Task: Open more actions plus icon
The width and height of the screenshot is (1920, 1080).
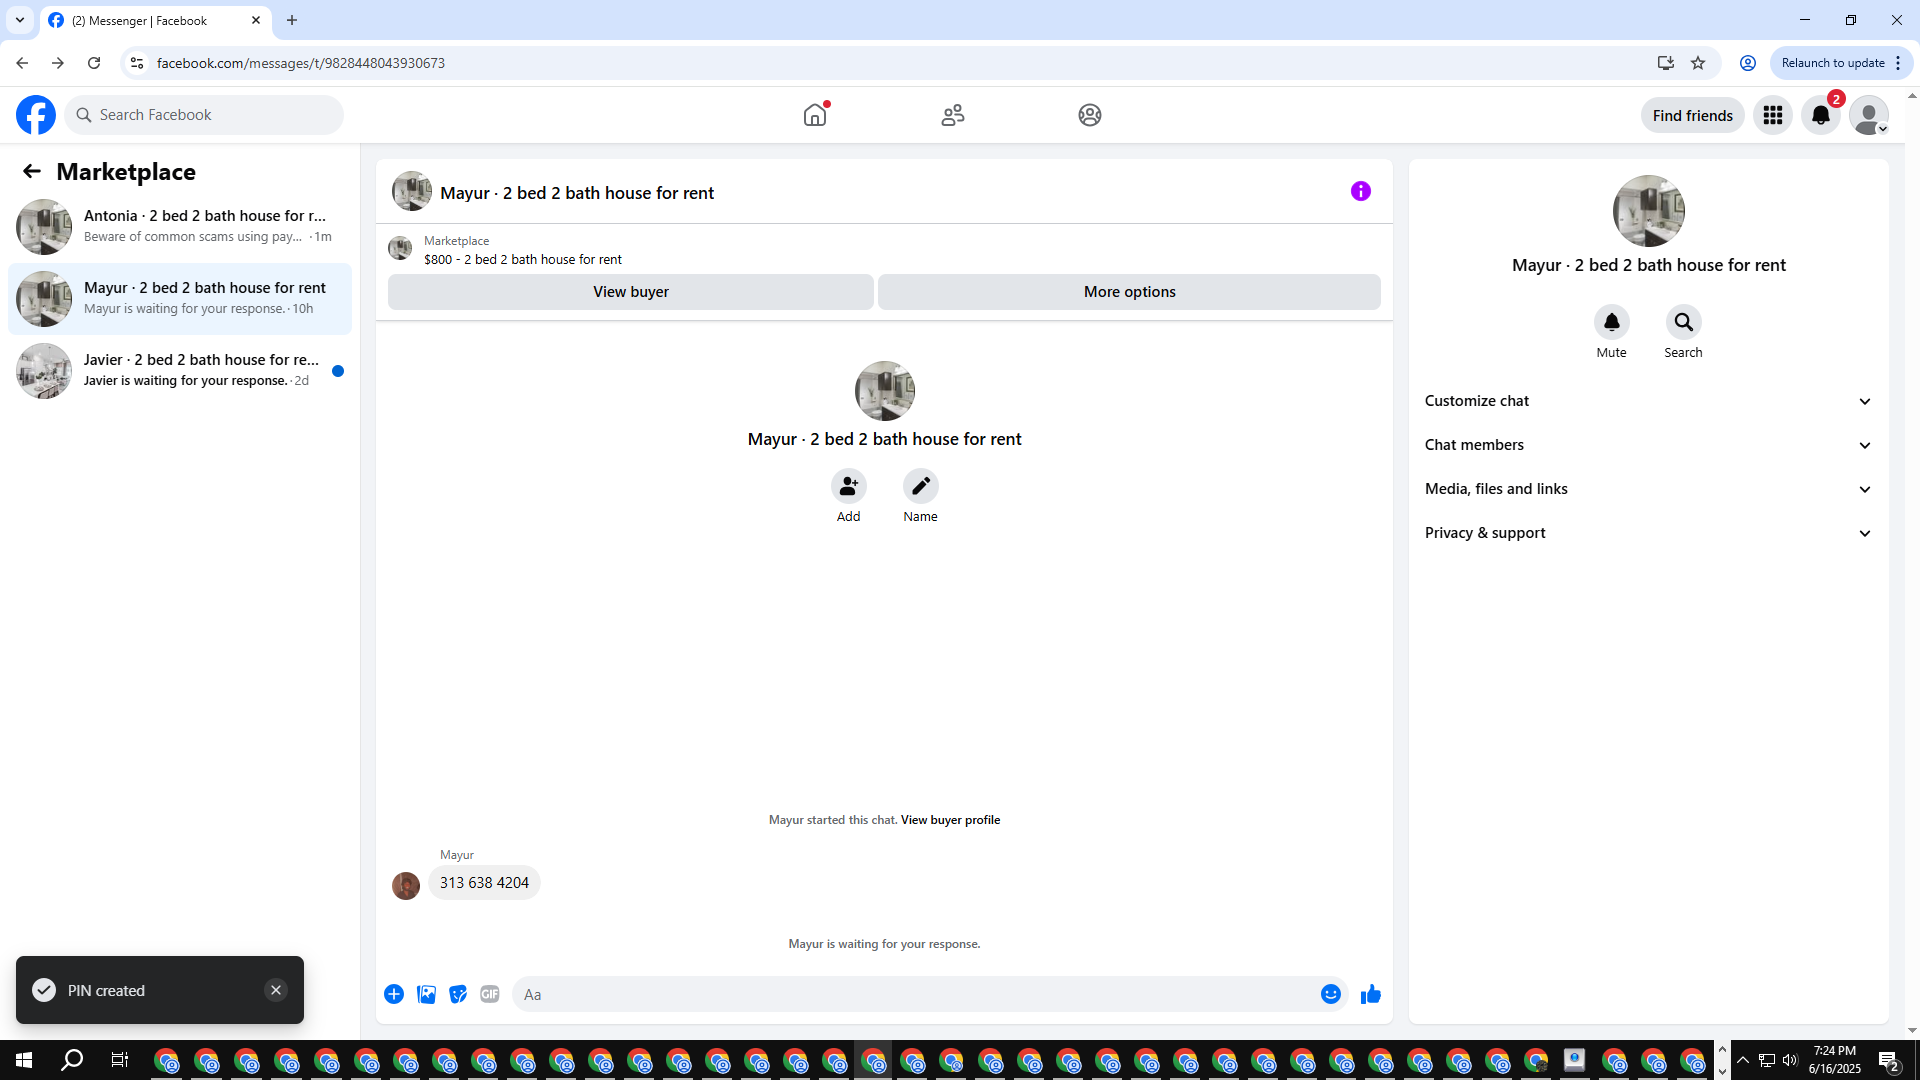Action: coord(394,994)
